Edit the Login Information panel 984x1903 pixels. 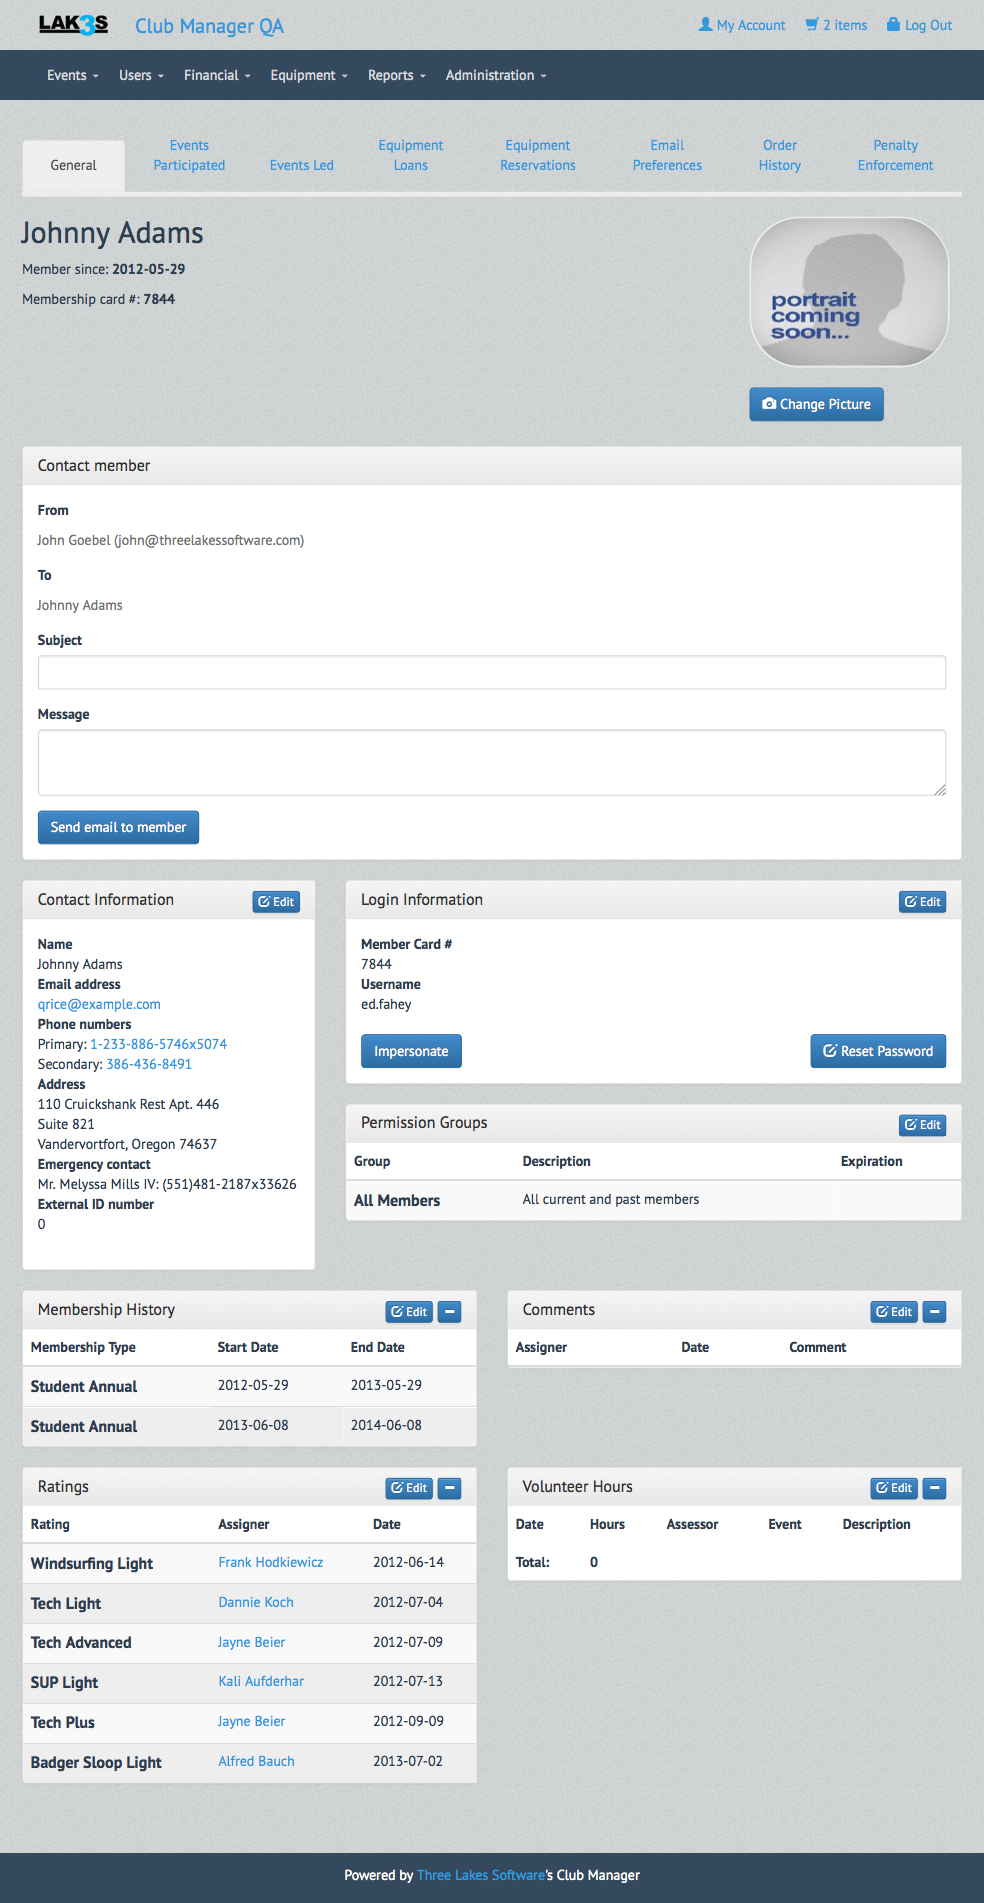(922, 902)
